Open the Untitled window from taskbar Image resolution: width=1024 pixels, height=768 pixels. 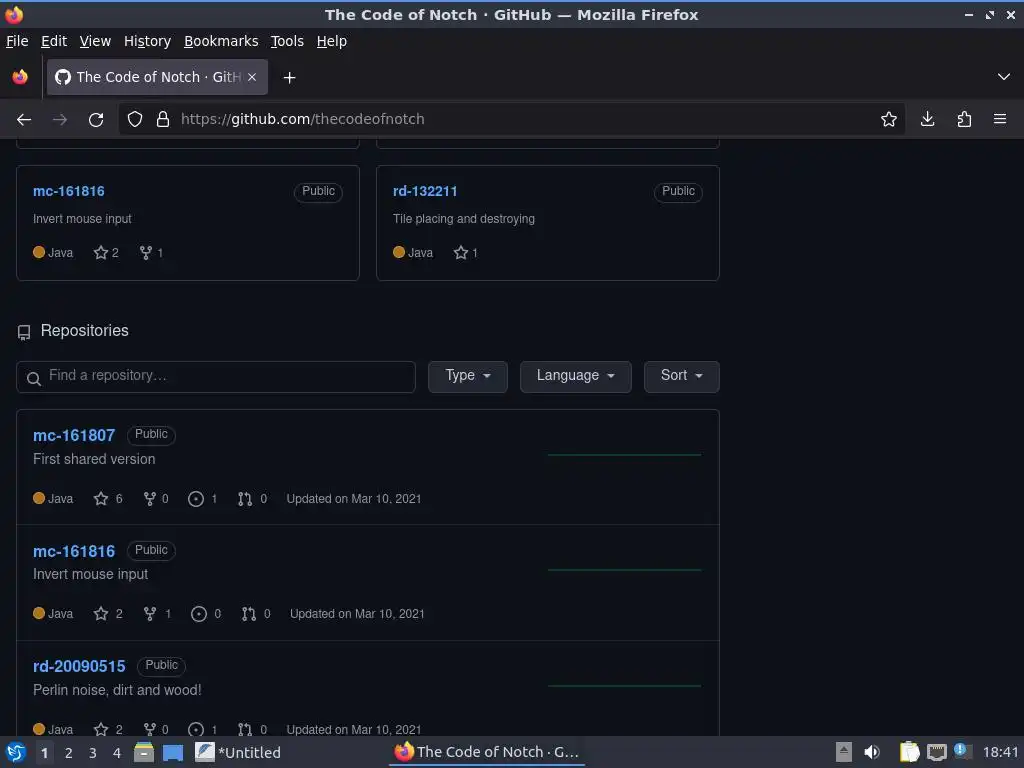pyautogui.click(x=238, y=753)
